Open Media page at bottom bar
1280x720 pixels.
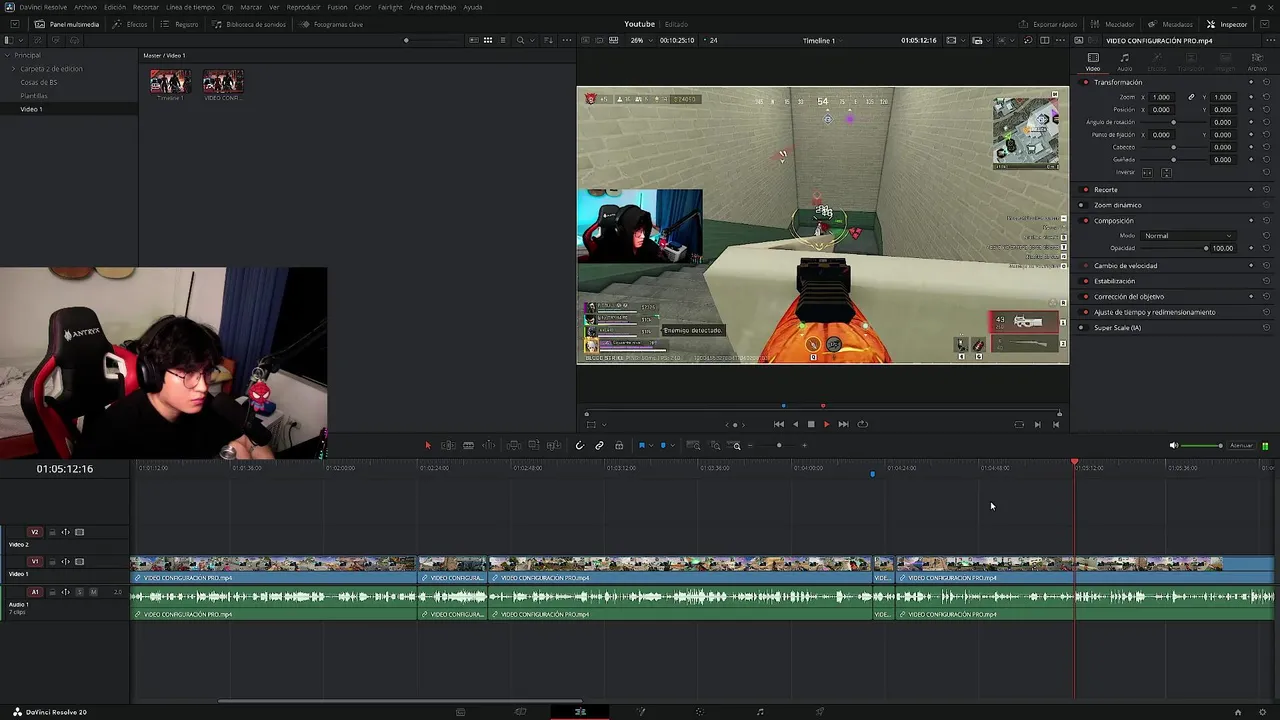(460, 712)
